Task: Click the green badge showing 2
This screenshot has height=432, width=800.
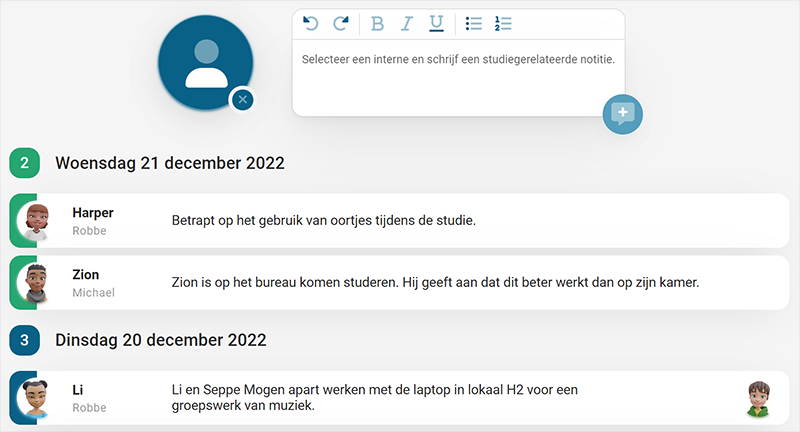Action: (x=24, y=163)
